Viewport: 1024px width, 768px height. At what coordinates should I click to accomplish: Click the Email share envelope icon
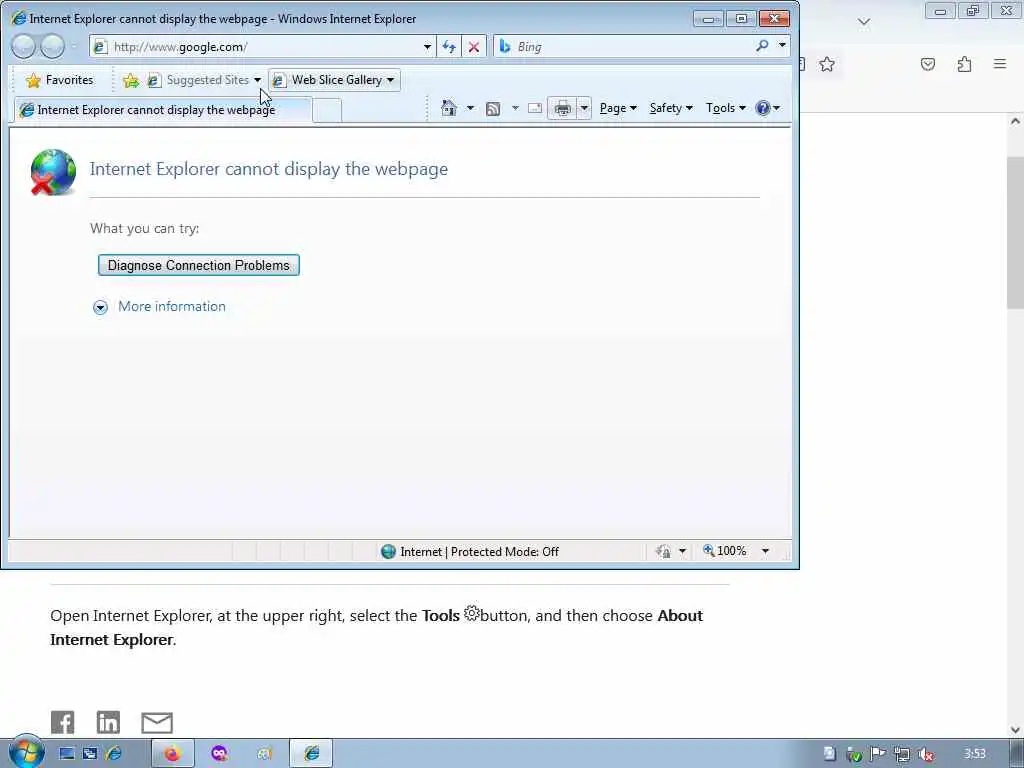tap(157, 723)
